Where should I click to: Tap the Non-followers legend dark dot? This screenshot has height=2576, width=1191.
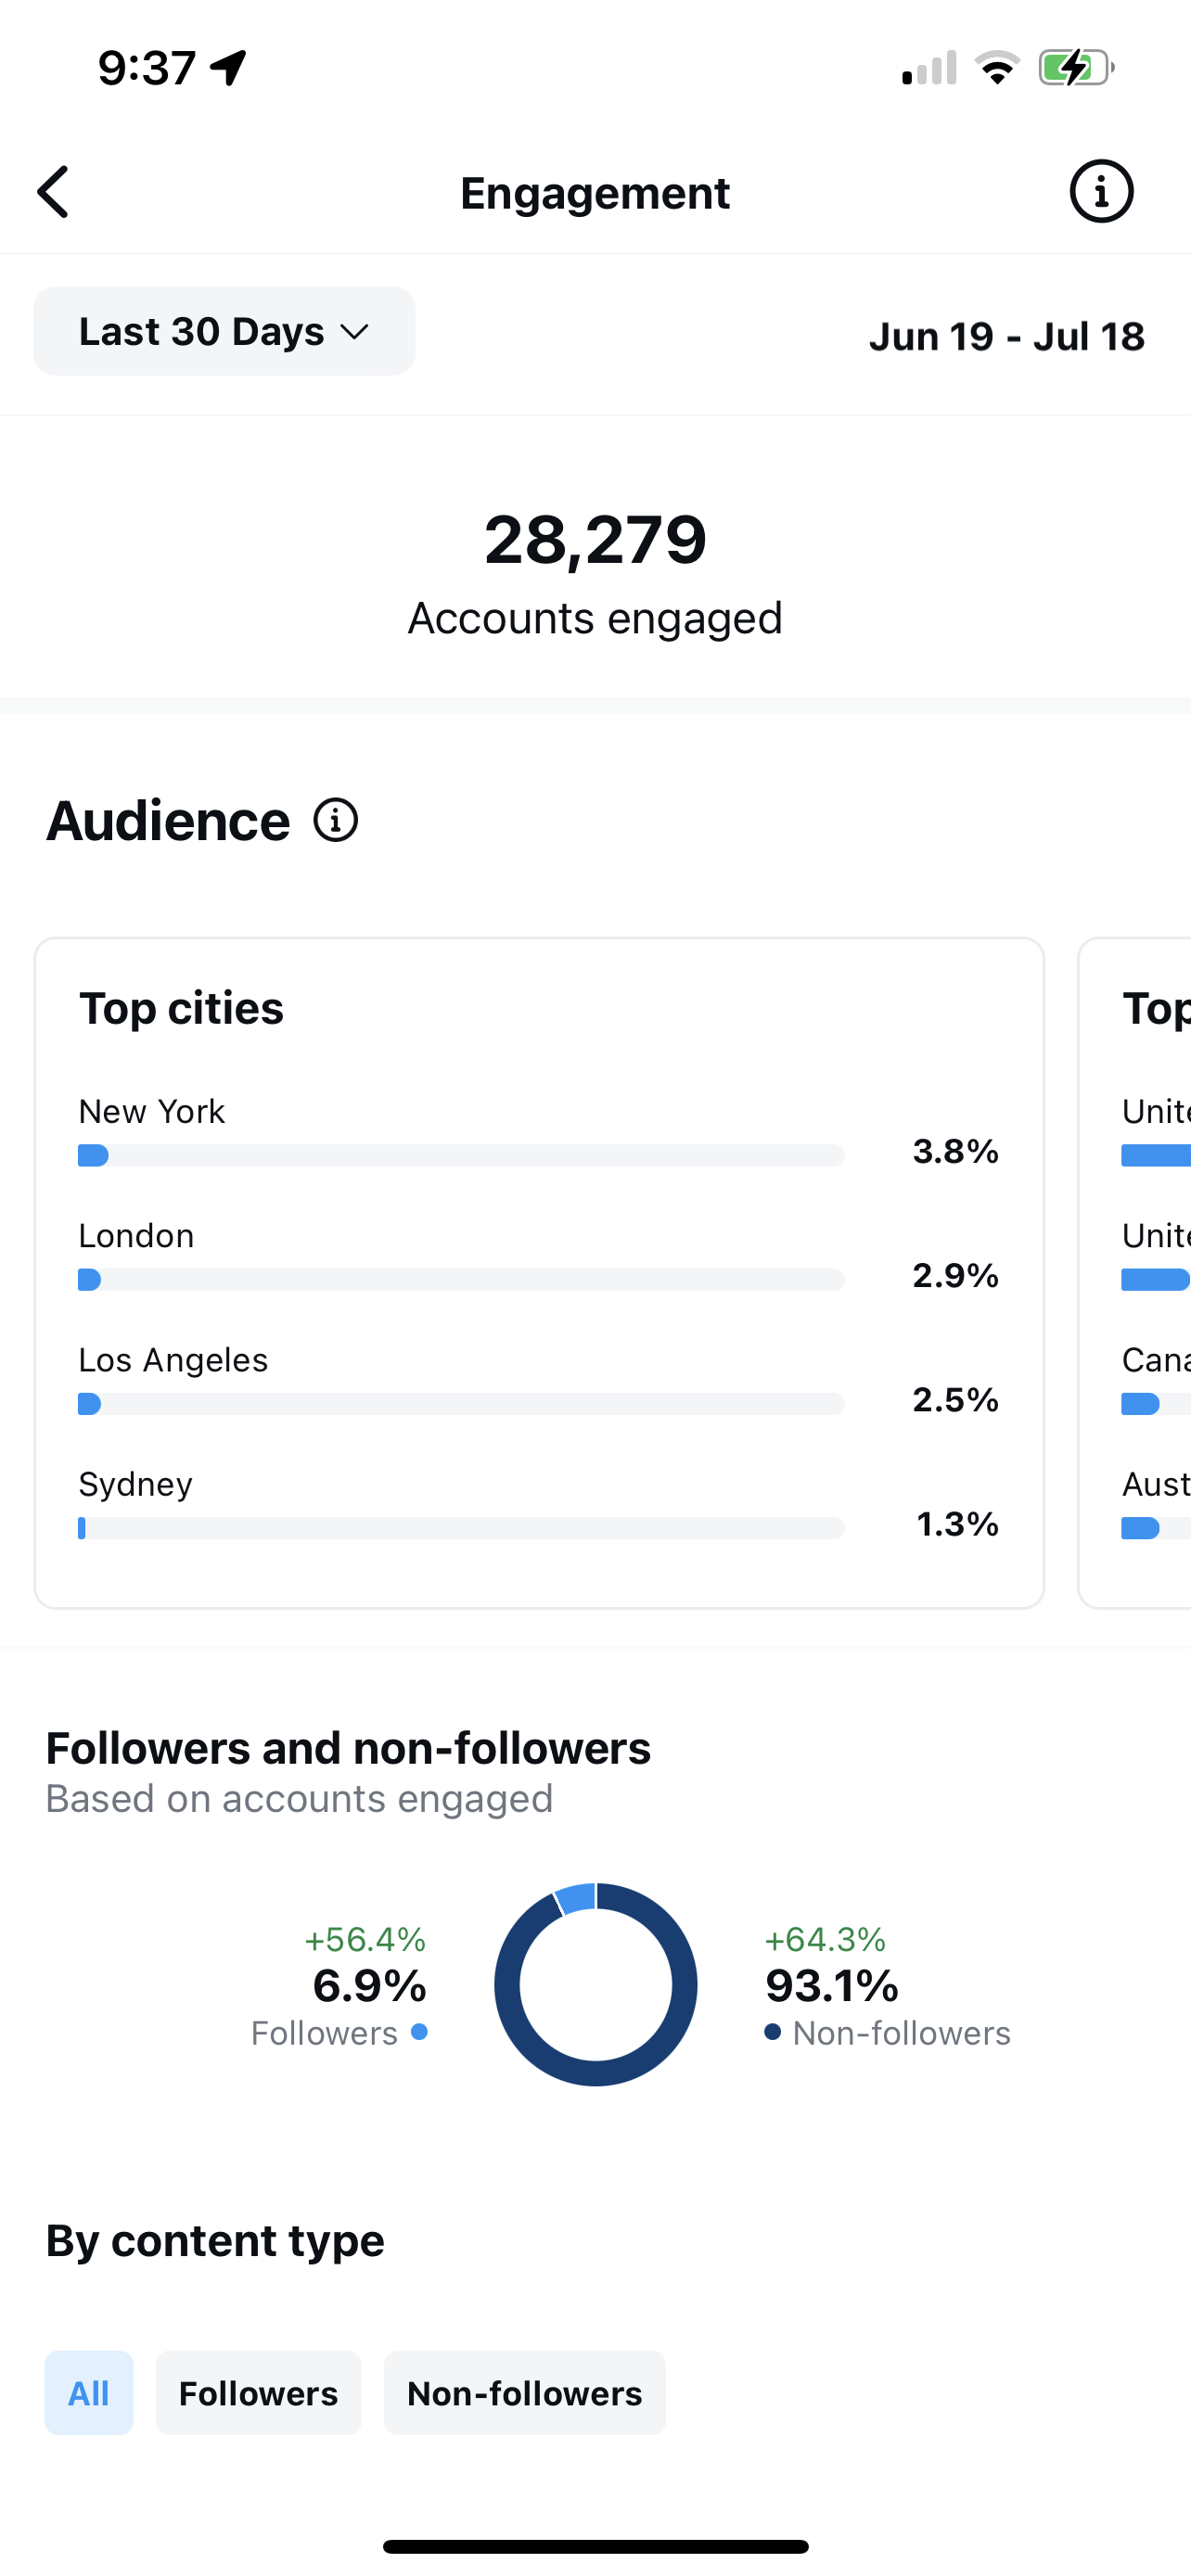click(x=772, y=2032)
